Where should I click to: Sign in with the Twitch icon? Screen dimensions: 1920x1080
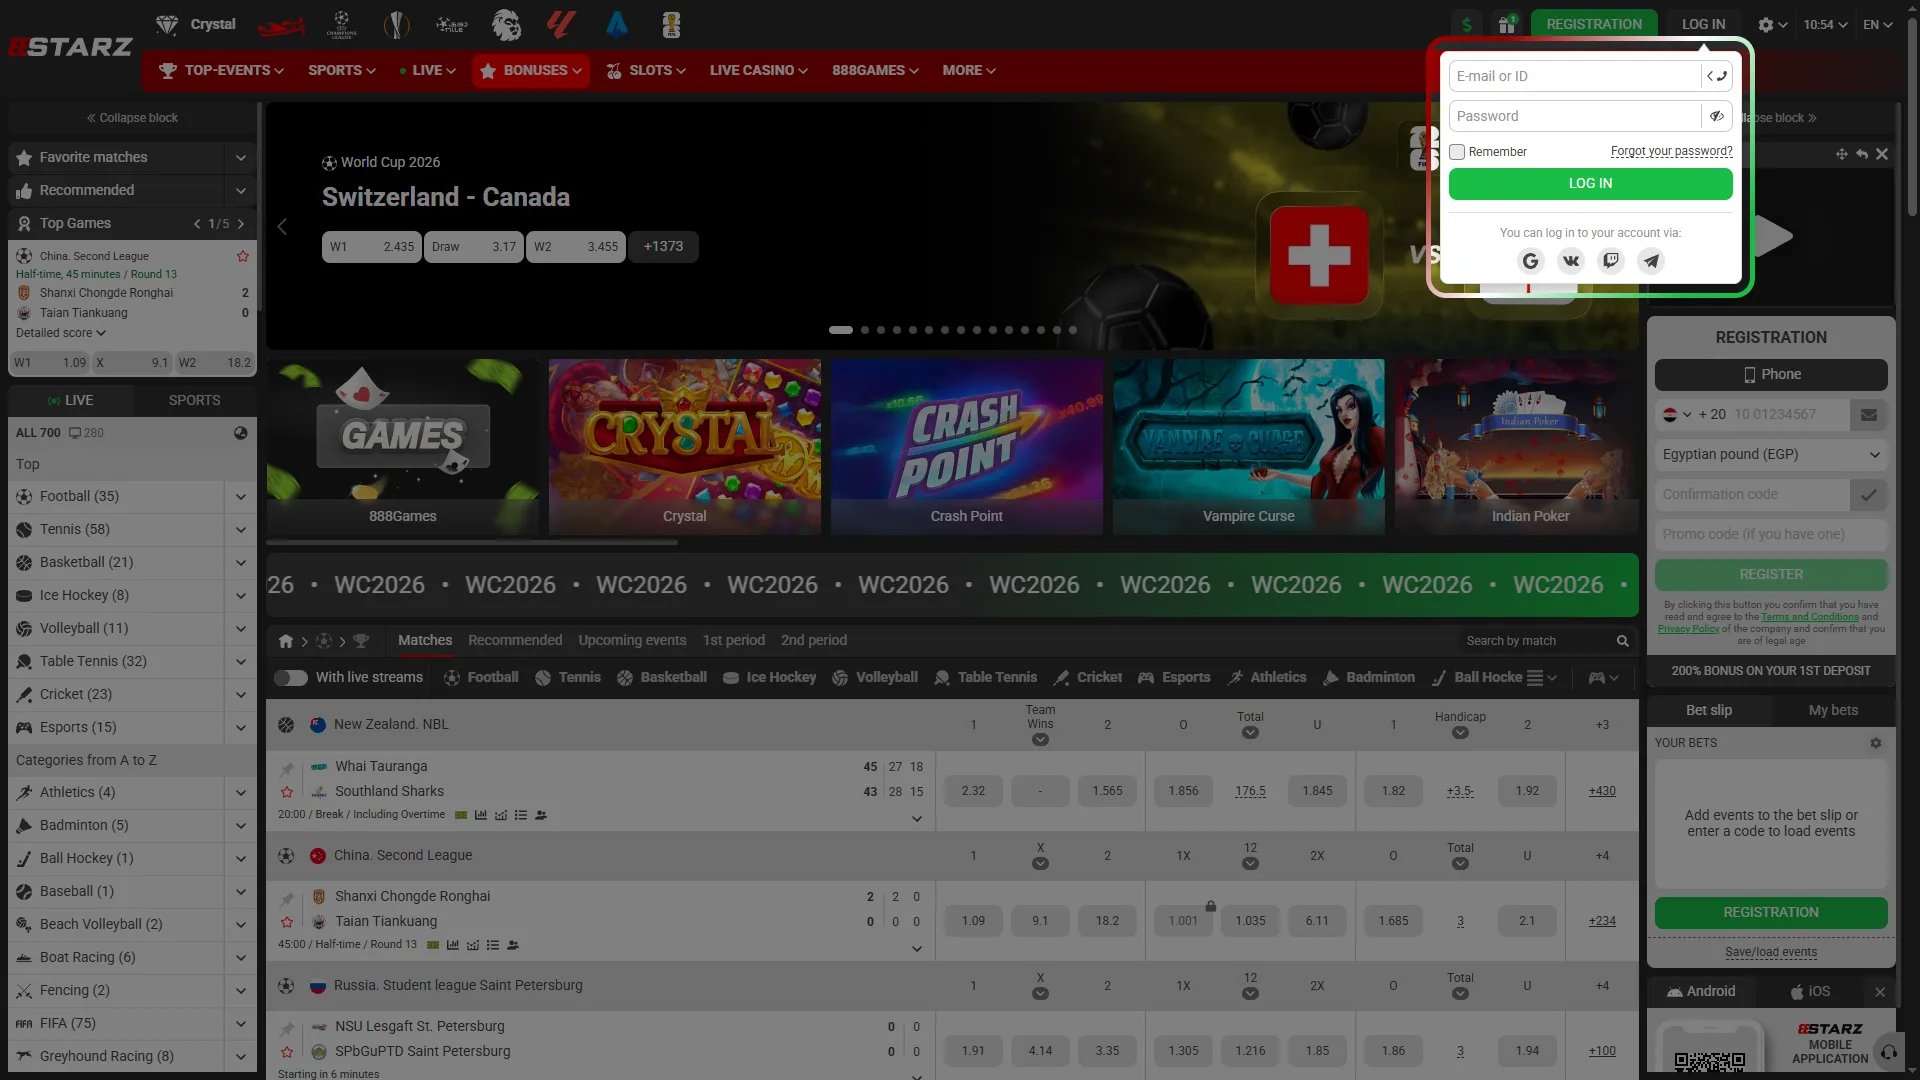coord(1611,261)
